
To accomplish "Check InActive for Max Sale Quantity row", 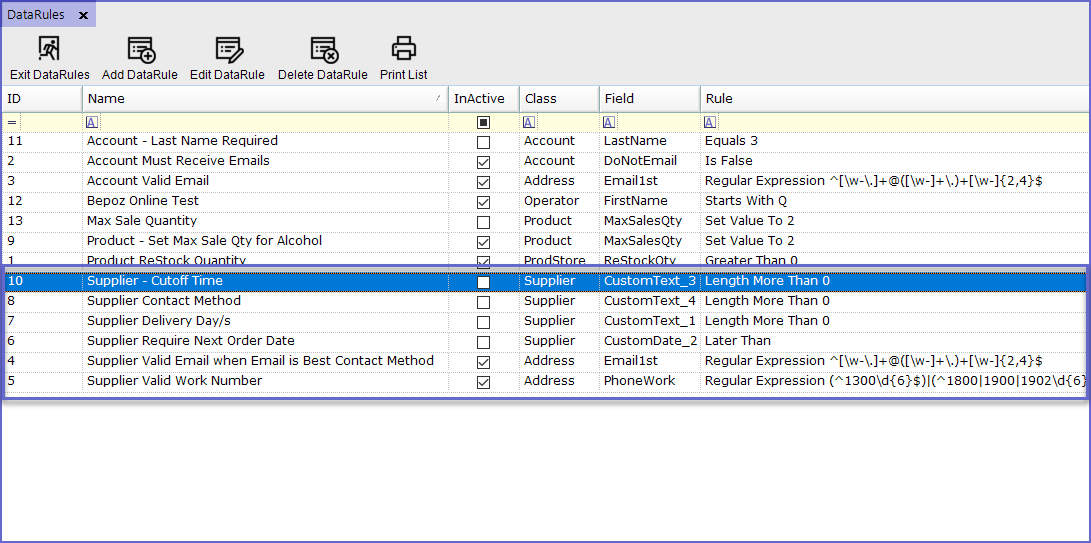I will click(x=484, y=222).
